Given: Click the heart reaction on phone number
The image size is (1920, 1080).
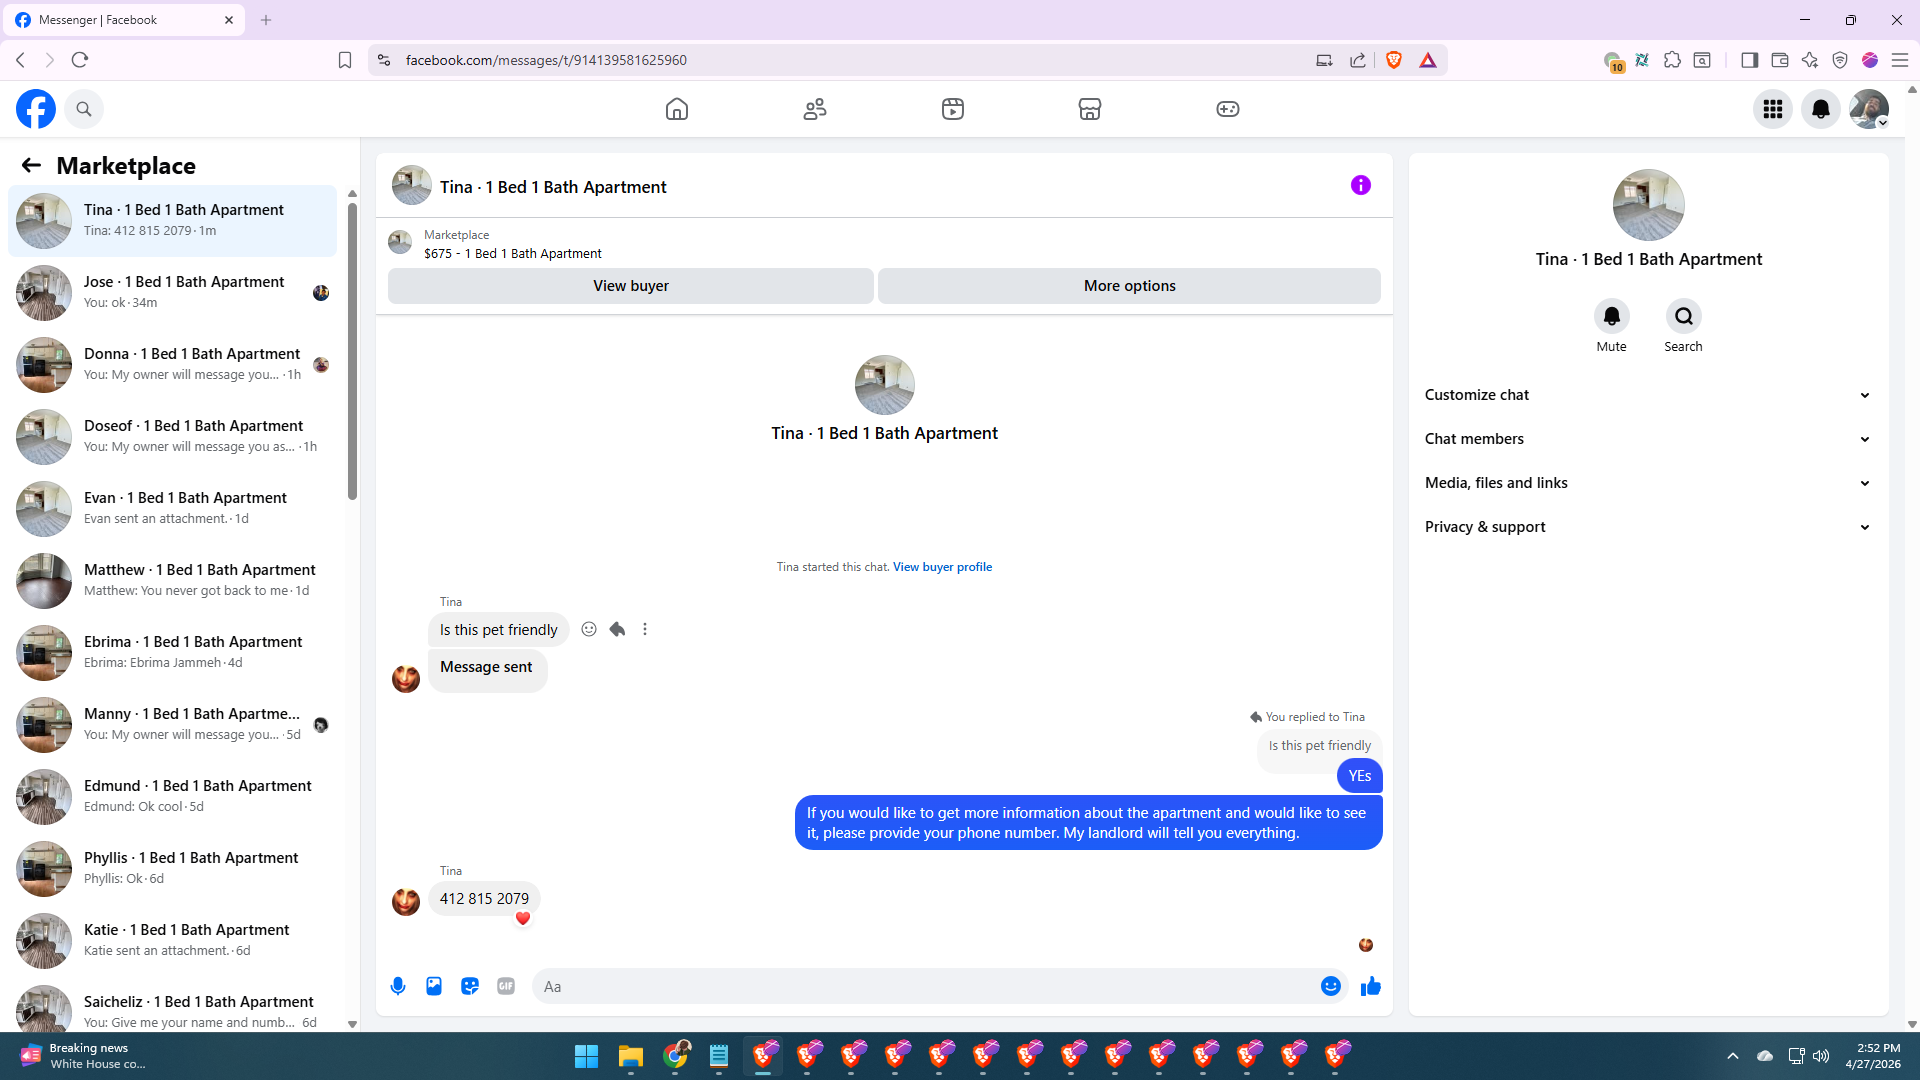Looking at the screenshot, I should 523,919.
